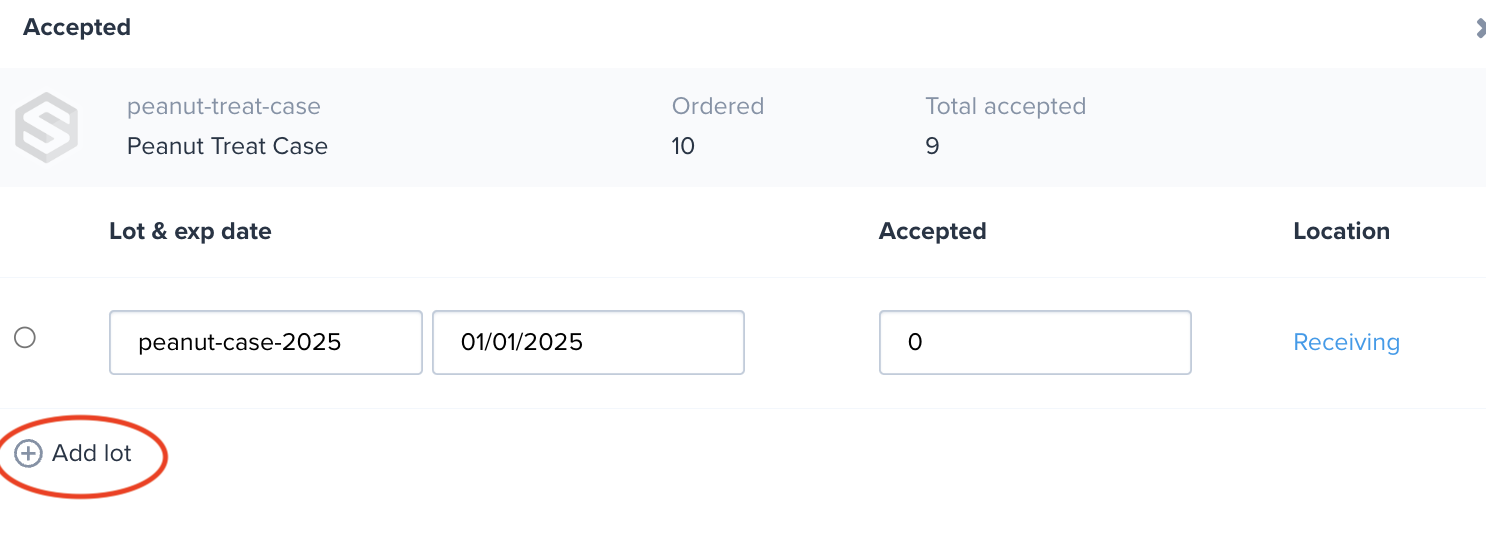Focus the 01/01/2025 expiration date field
The height and width of the screenshot is (542, 1486).
click(588, 342)
